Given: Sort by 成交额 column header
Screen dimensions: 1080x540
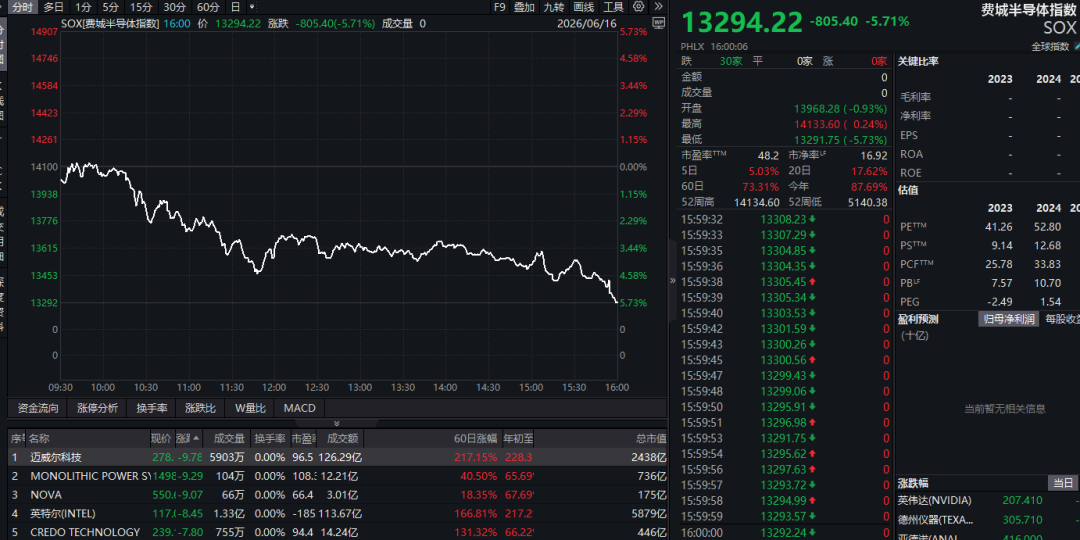Looking at the screenshot, I should 342,438.
